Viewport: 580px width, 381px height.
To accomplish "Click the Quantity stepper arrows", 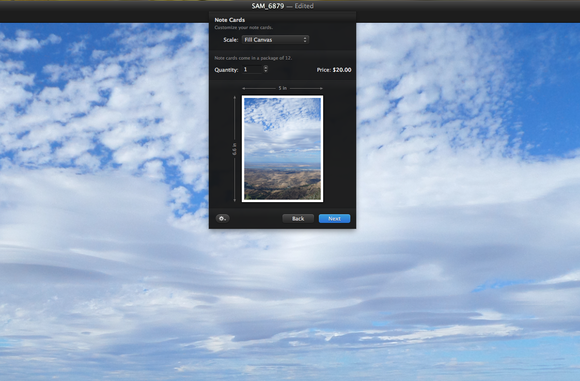I will 266,69.
